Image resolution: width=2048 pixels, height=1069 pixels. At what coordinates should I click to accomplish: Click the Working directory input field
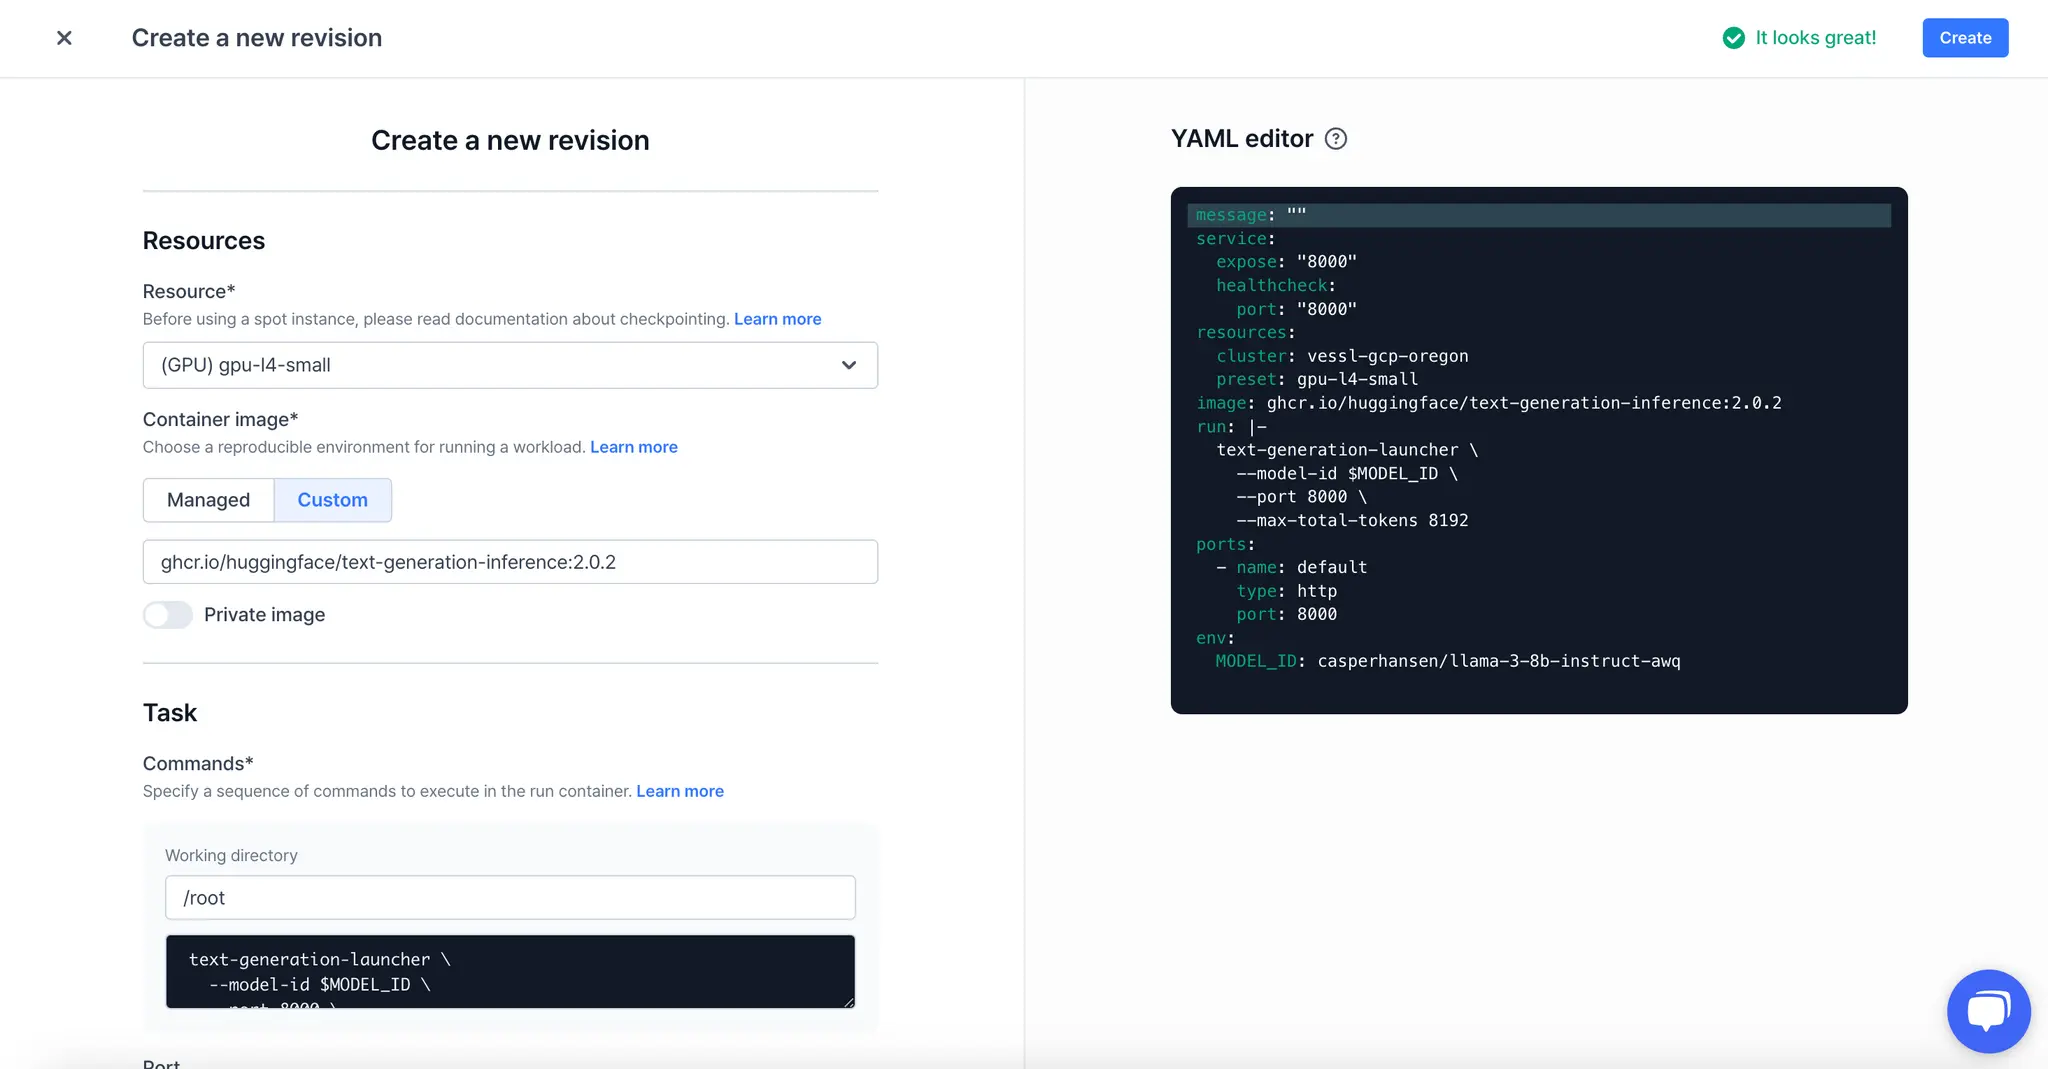point(510,898)
